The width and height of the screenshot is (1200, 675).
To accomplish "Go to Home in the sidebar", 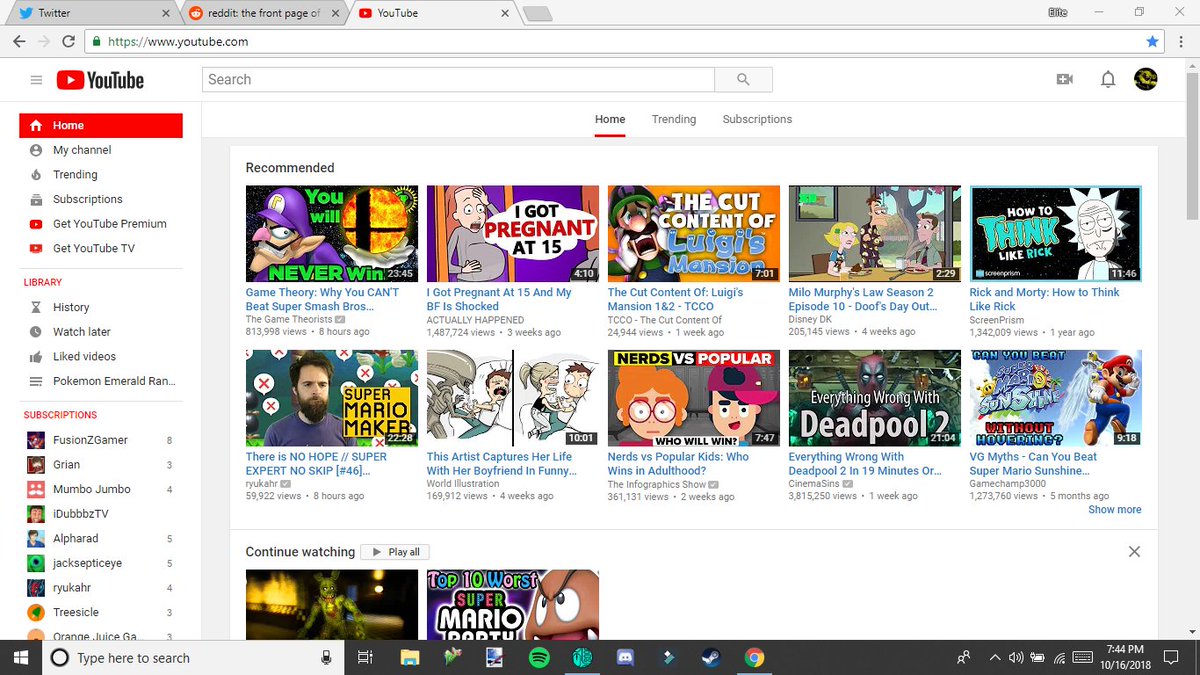I will click(101, 125).
